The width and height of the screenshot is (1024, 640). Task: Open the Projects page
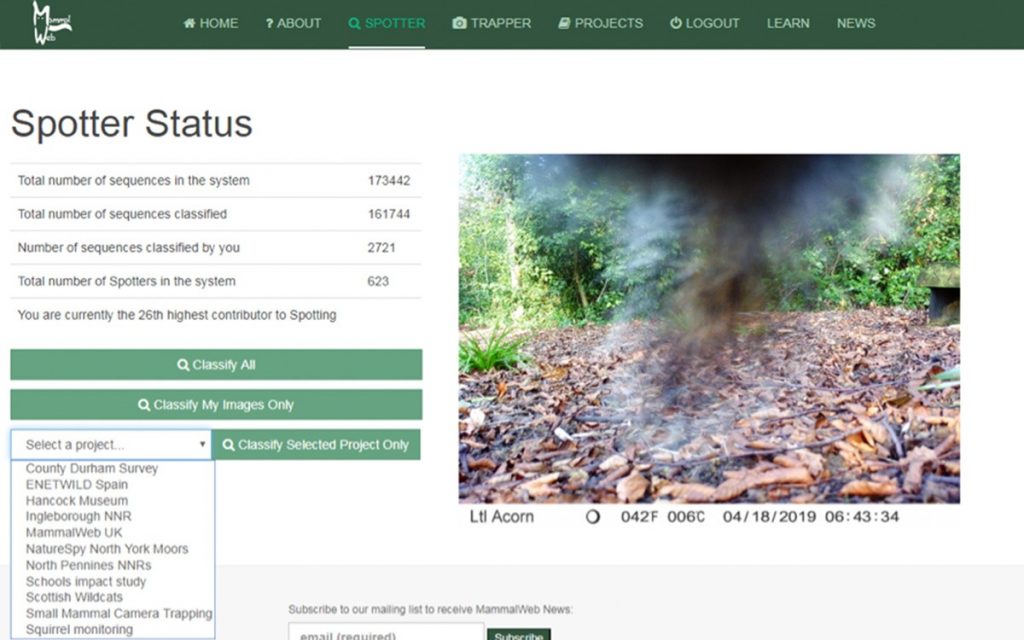coord(601,23)
